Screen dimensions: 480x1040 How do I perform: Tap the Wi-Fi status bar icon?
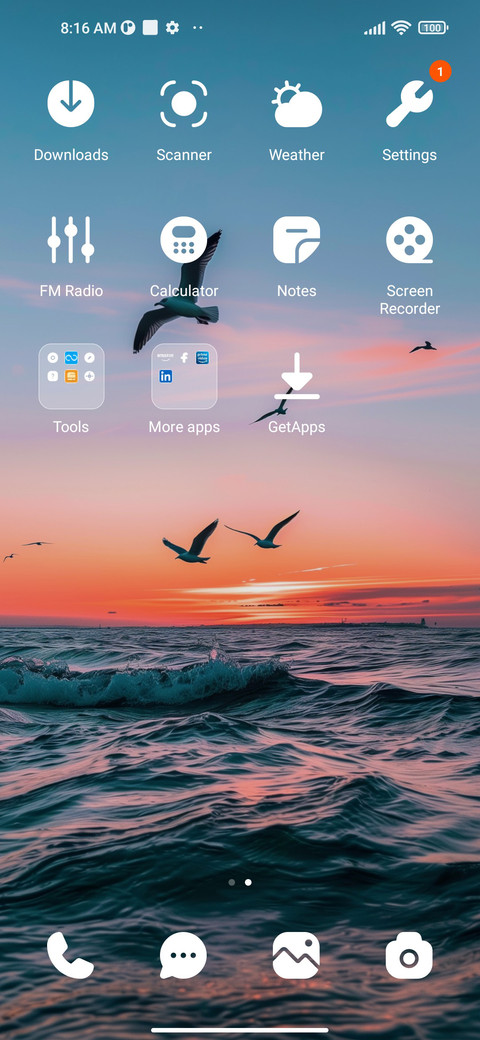point(401,27)
